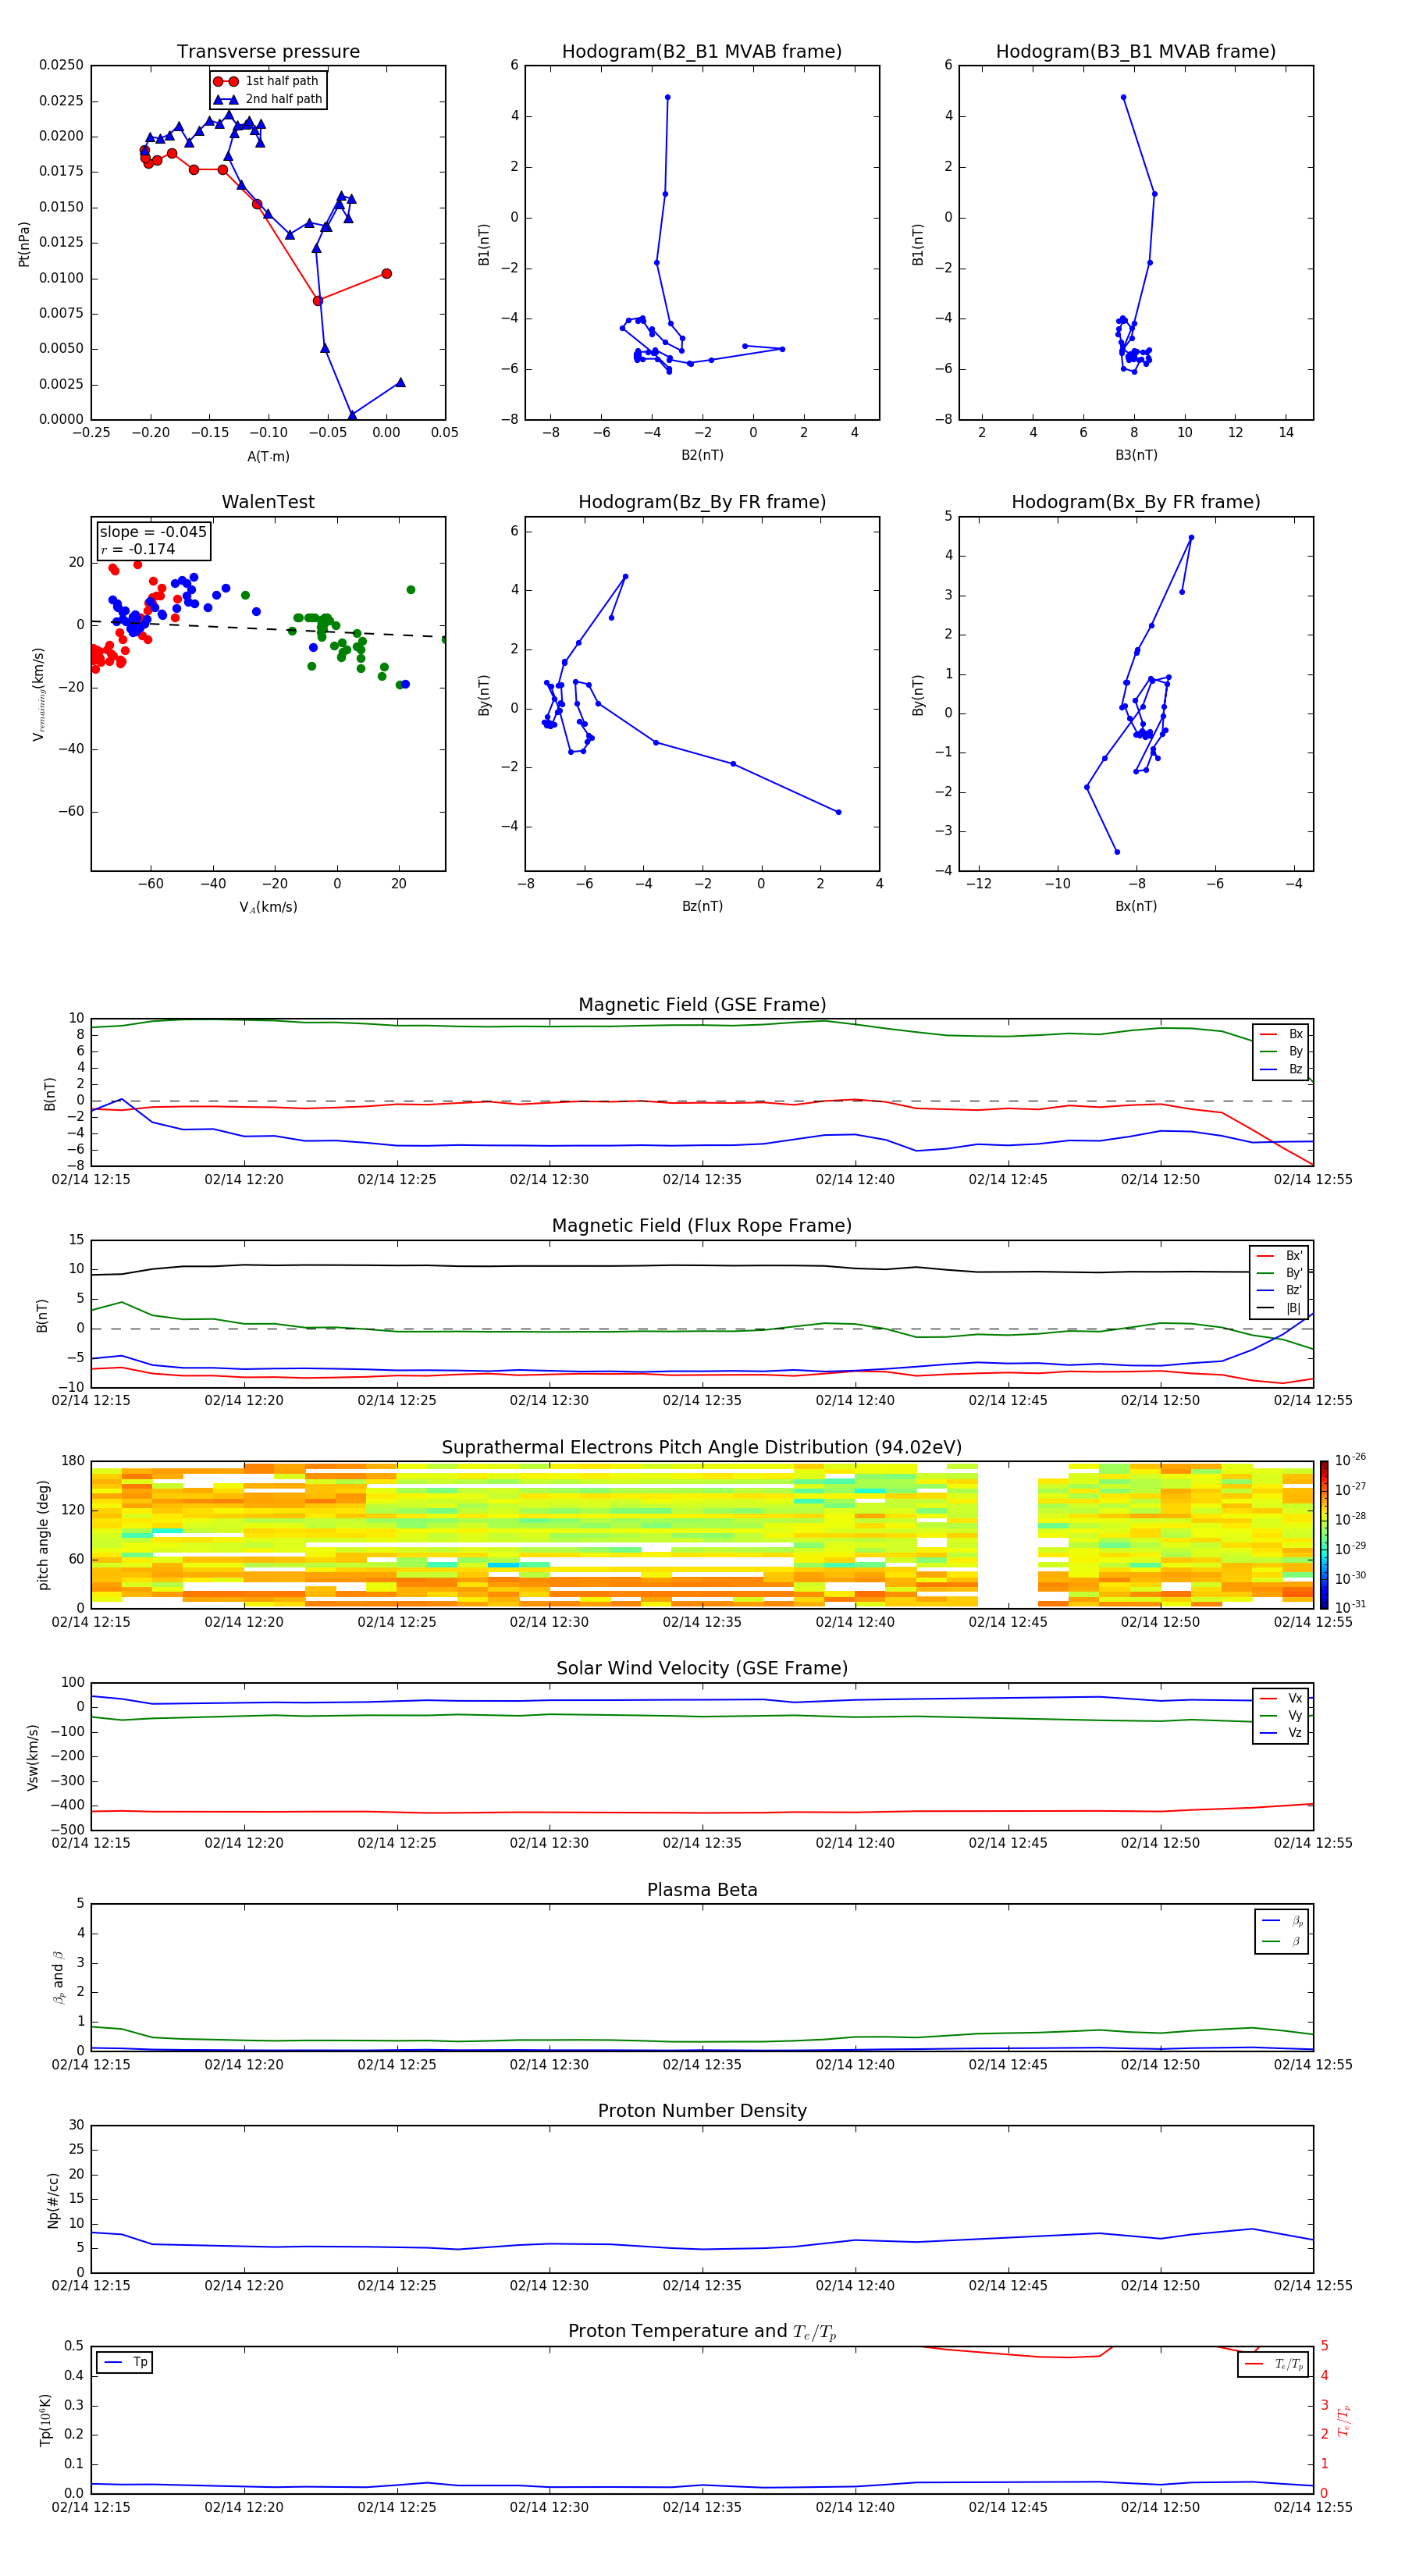Click the |B| entry in Flux Rope legend
Screen dimensions: 1405x2576
pos(1279,1309)
